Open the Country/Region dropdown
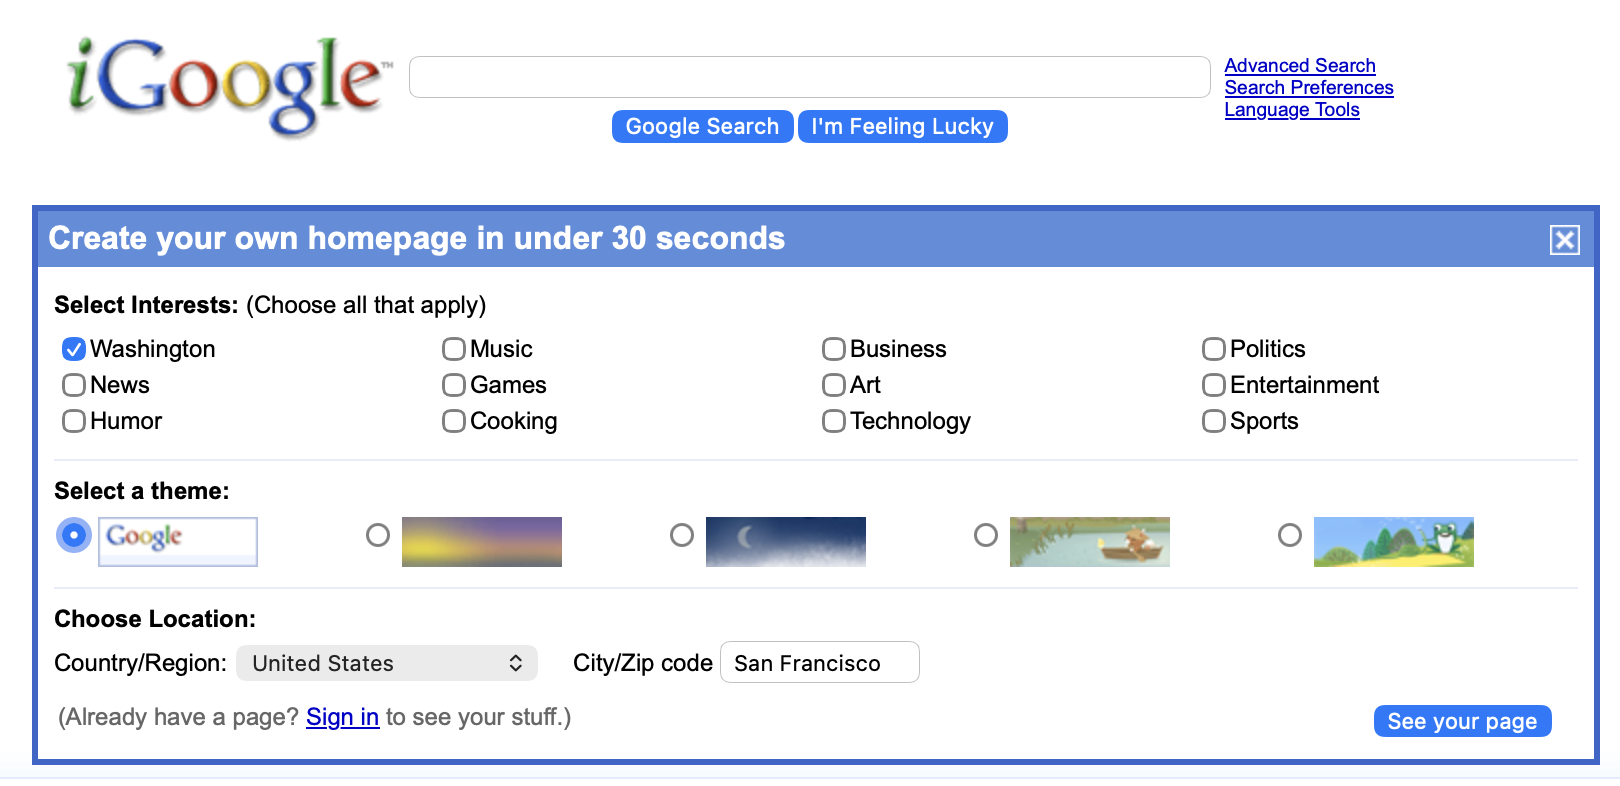1620x786 pixels. click(387, 663)
